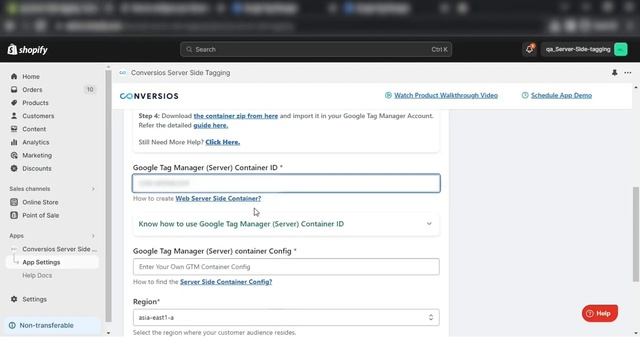Viewport: 640px width, 360px height.
Task: Click the Point of Sale icon
Action: tap(14, 215)
